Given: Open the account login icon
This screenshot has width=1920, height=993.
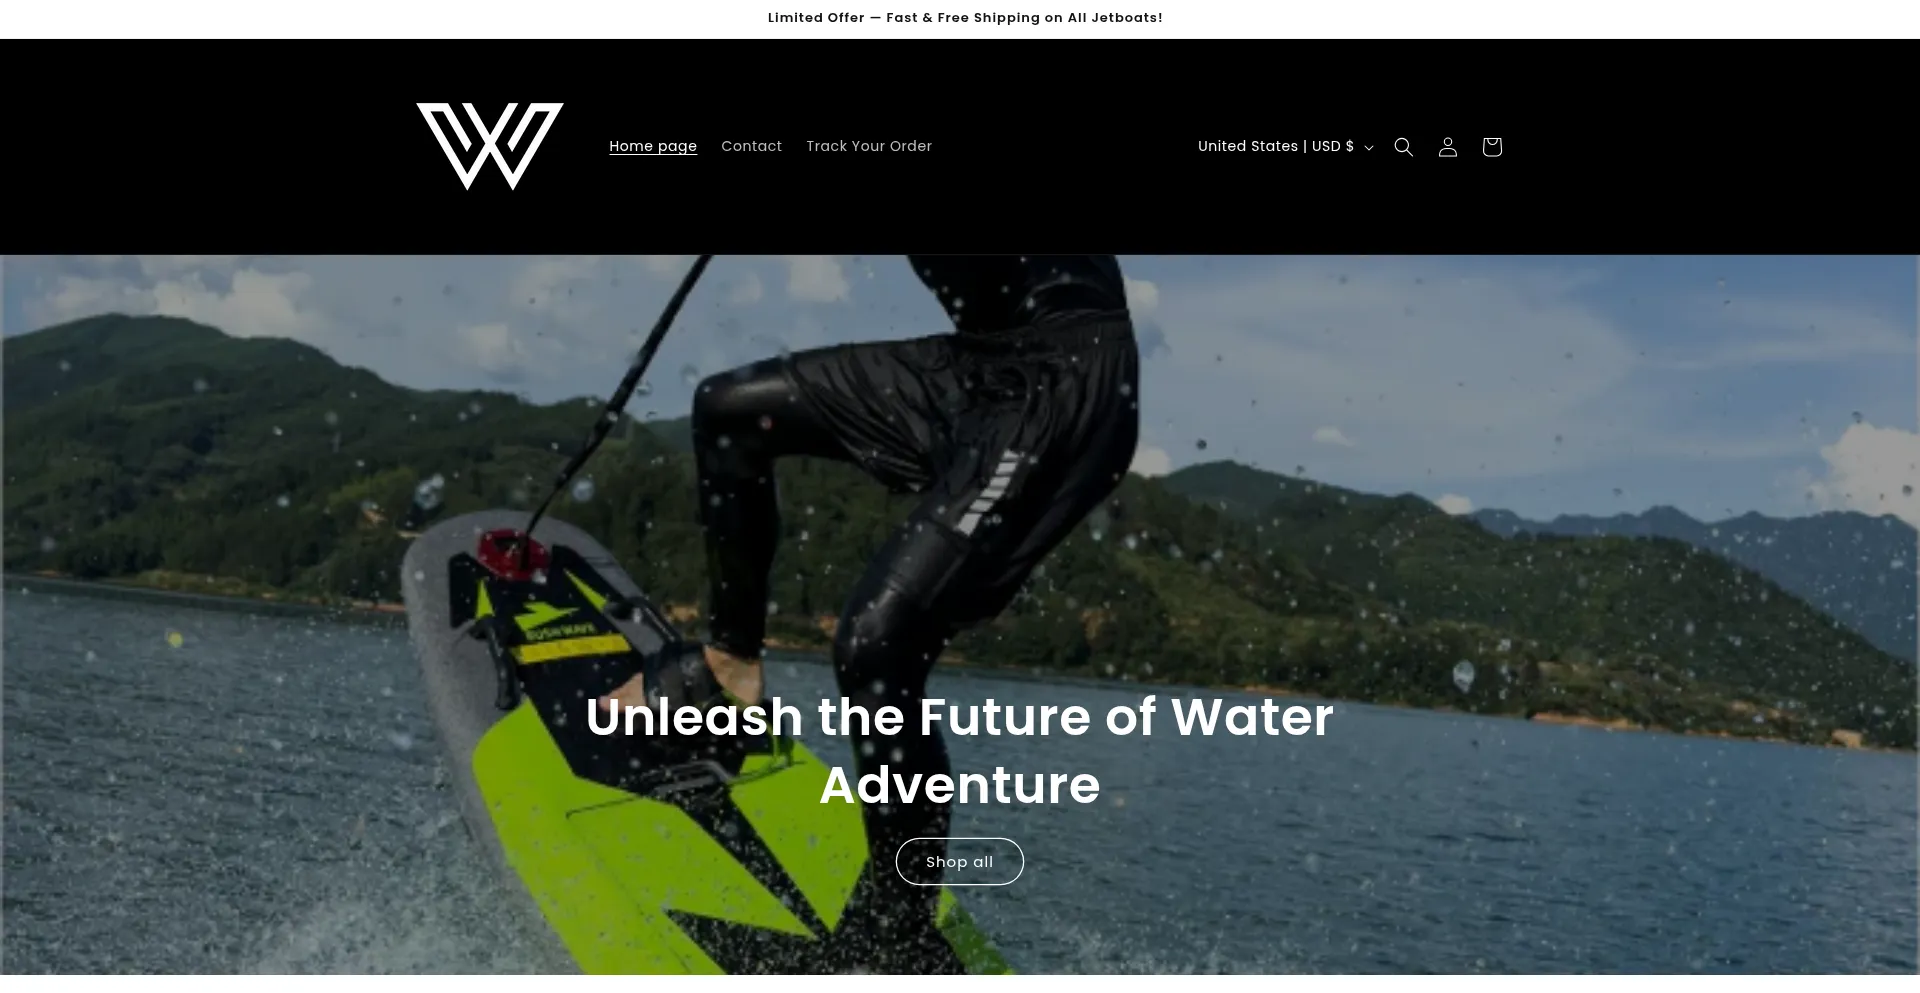Looking at the screenshot, I should point(1447,147).
